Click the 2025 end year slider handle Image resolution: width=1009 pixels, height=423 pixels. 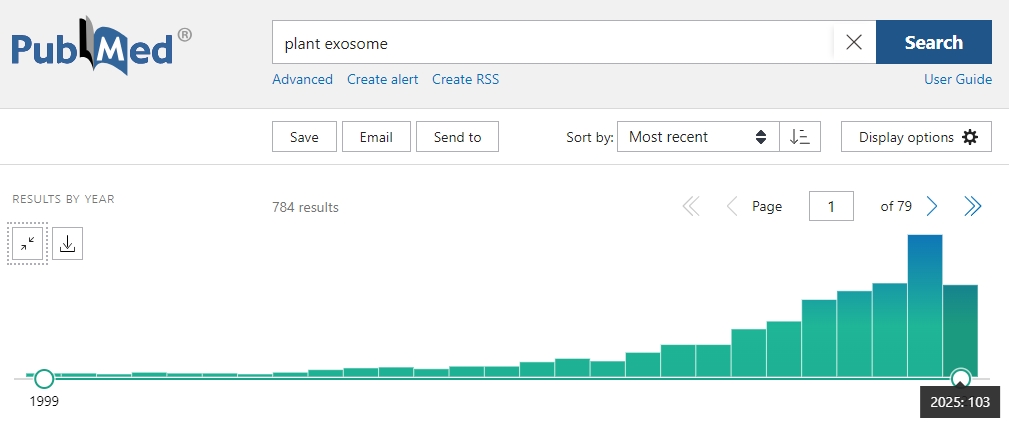point(961,378)
